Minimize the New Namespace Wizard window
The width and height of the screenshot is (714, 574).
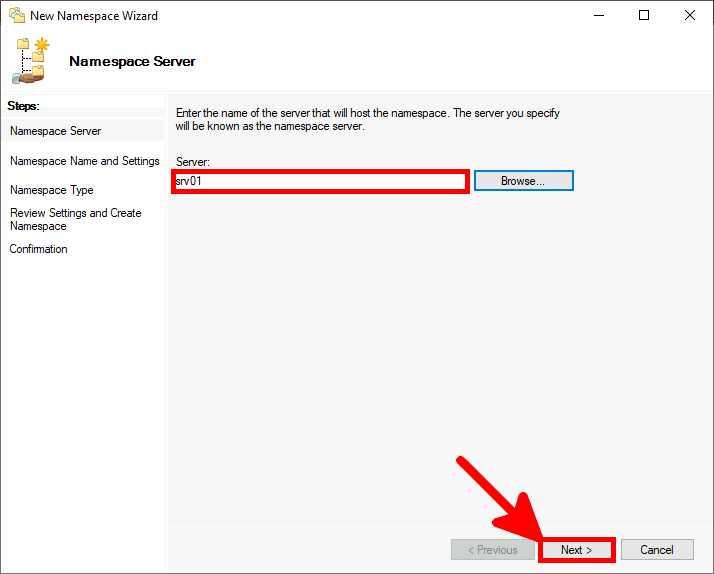click(x=599, y=15)
